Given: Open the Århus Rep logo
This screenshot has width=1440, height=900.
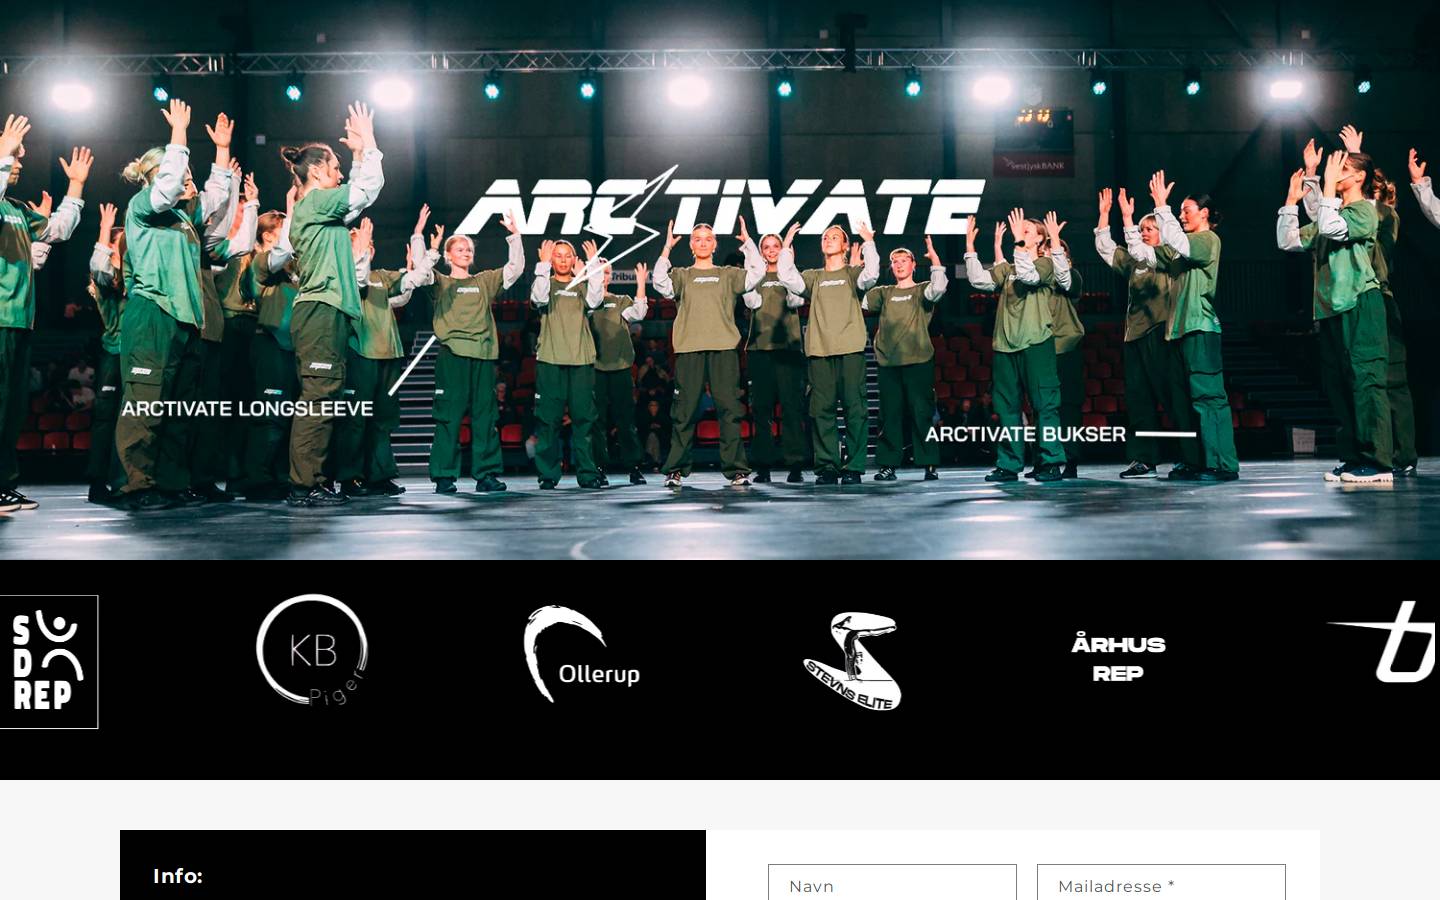Looking at the screenshot, I should 1118,658.
